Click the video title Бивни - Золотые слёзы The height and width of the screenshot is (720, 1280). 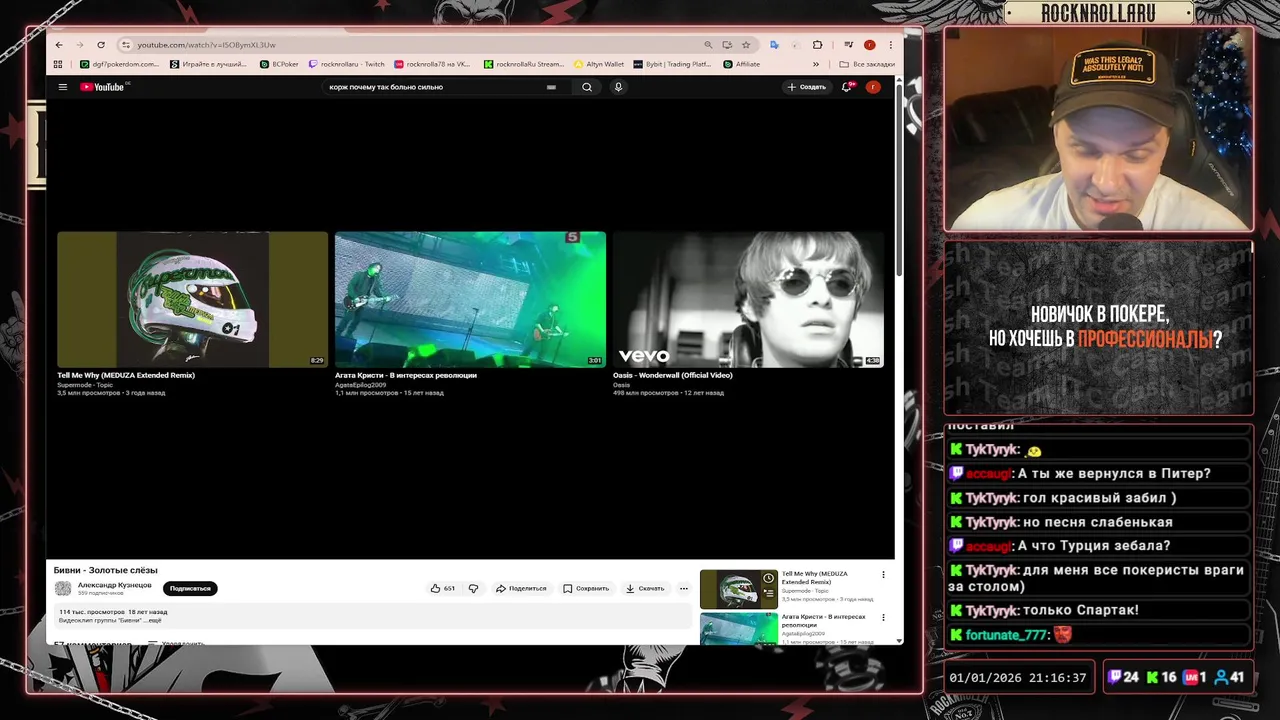click(106, 570)
